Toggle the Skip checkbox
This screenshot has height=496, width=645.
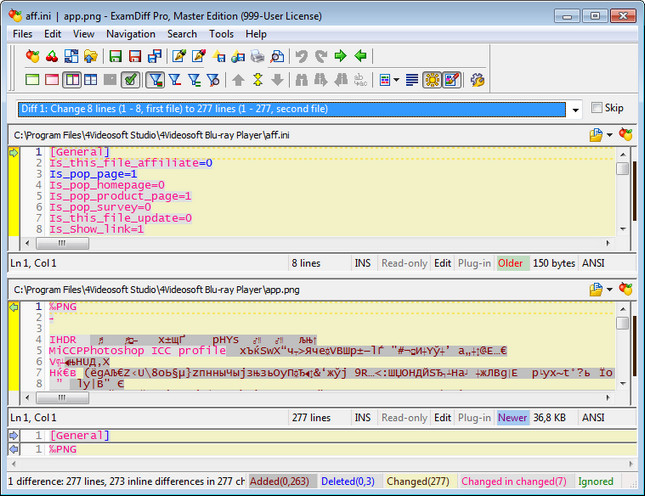596,108
